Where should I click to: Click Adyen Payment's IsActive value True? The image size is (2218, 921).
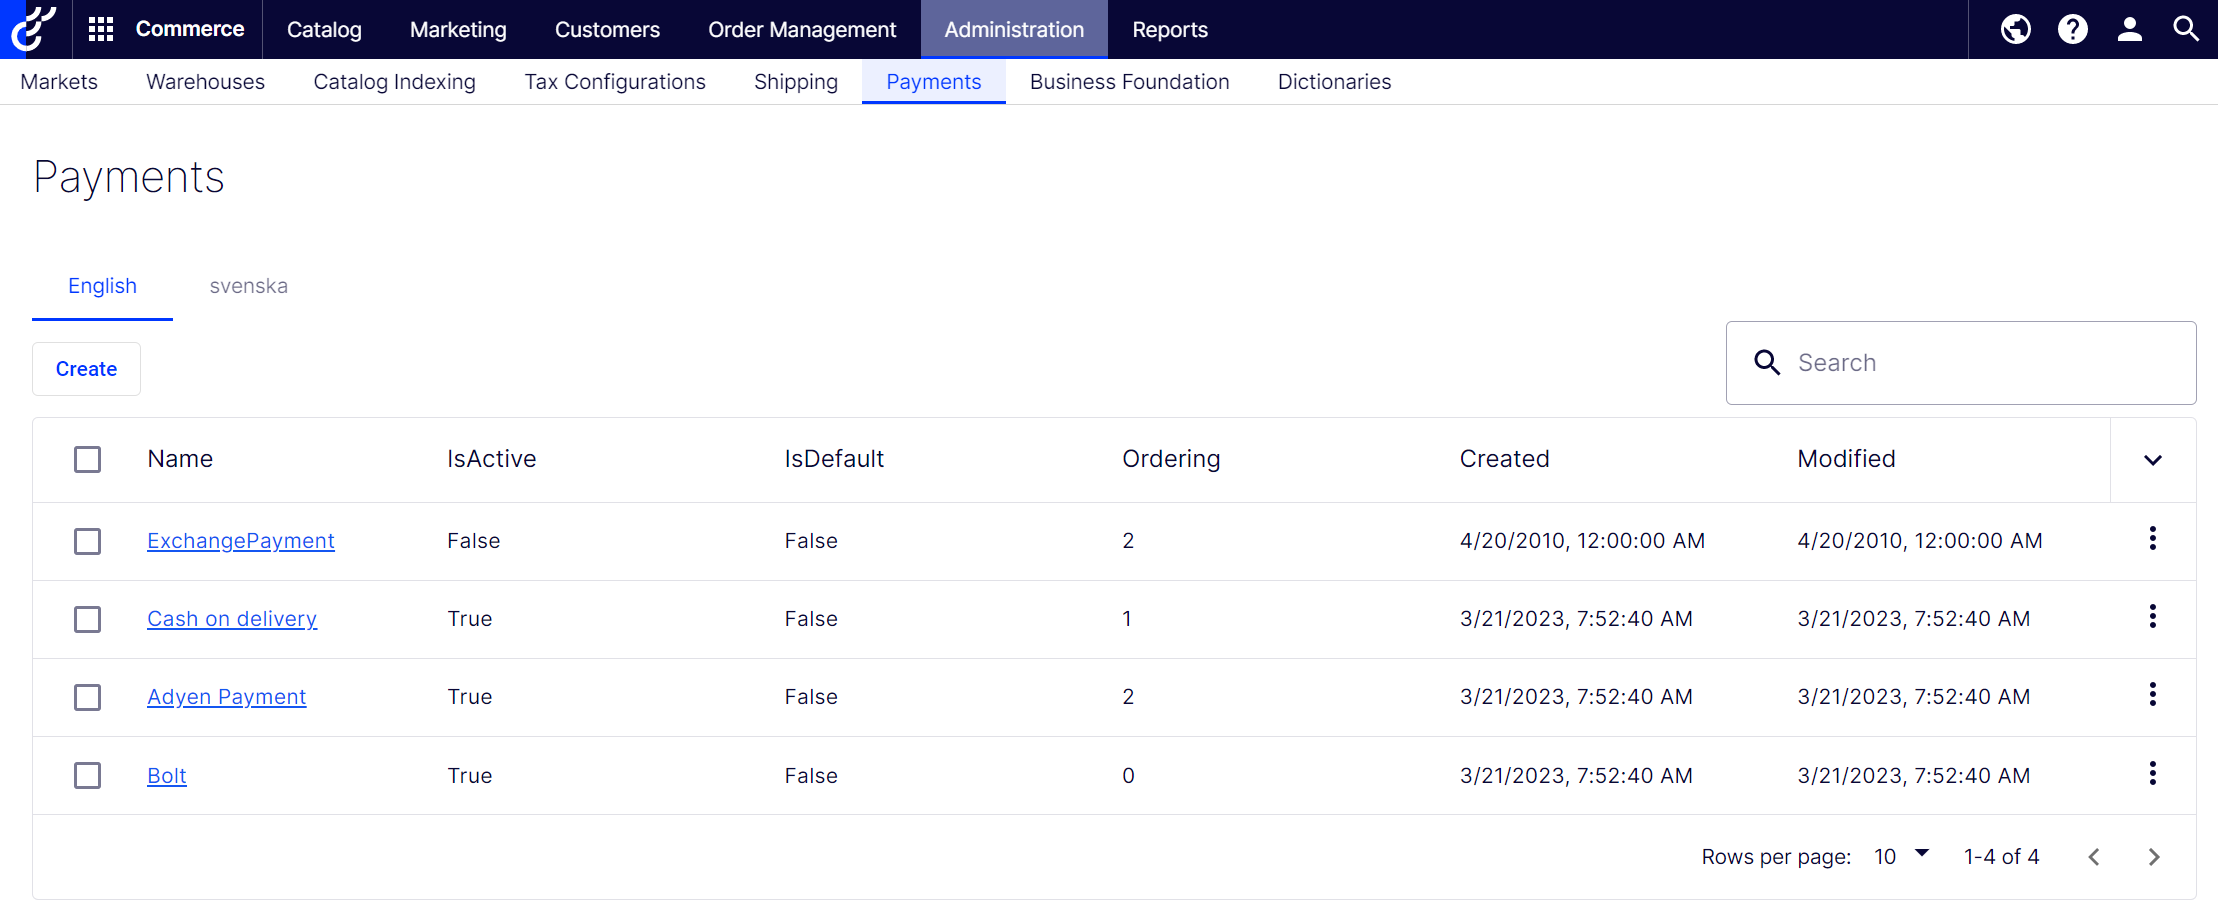coord(469,697)
